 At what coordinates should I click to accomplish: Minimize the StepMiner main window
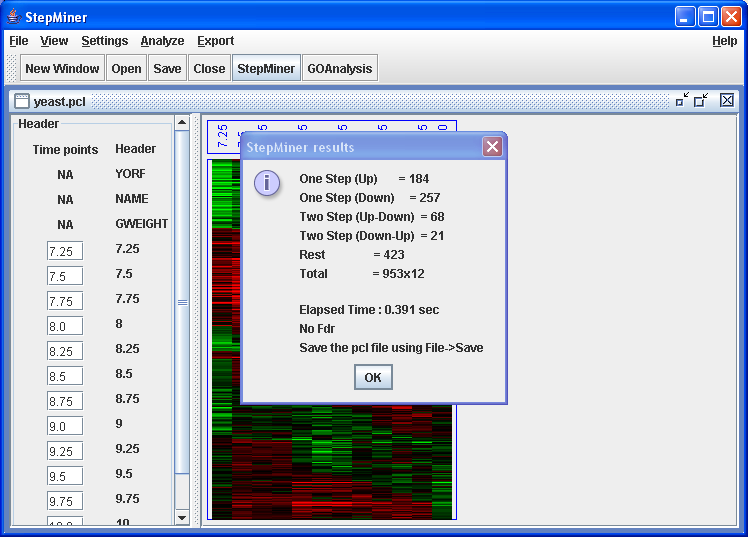(685, 17)
